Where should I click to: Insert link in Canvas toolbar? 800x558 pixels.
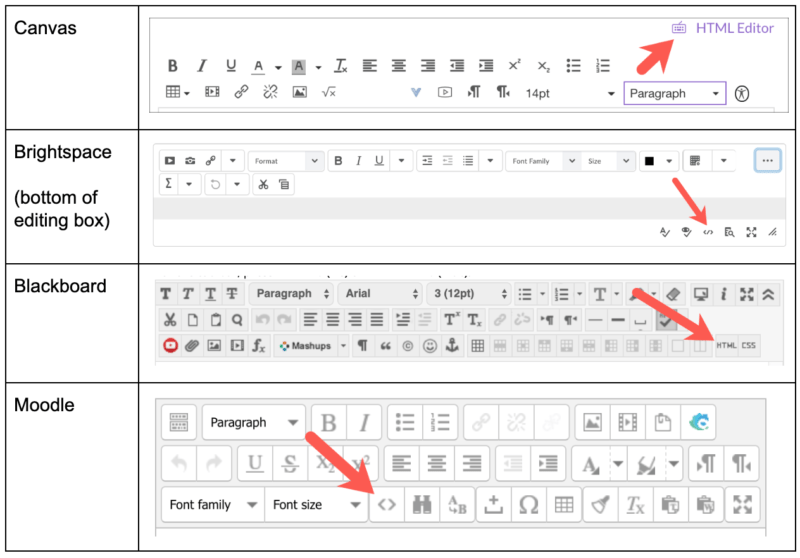tap(241, 92)
